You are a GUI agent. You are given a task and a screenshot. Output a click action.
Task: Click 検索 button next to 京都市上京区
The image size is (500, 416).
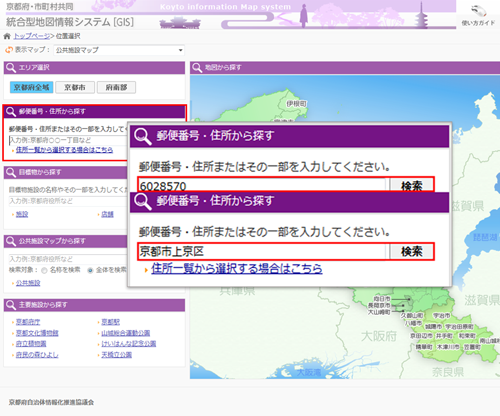[x=412, y=251]
